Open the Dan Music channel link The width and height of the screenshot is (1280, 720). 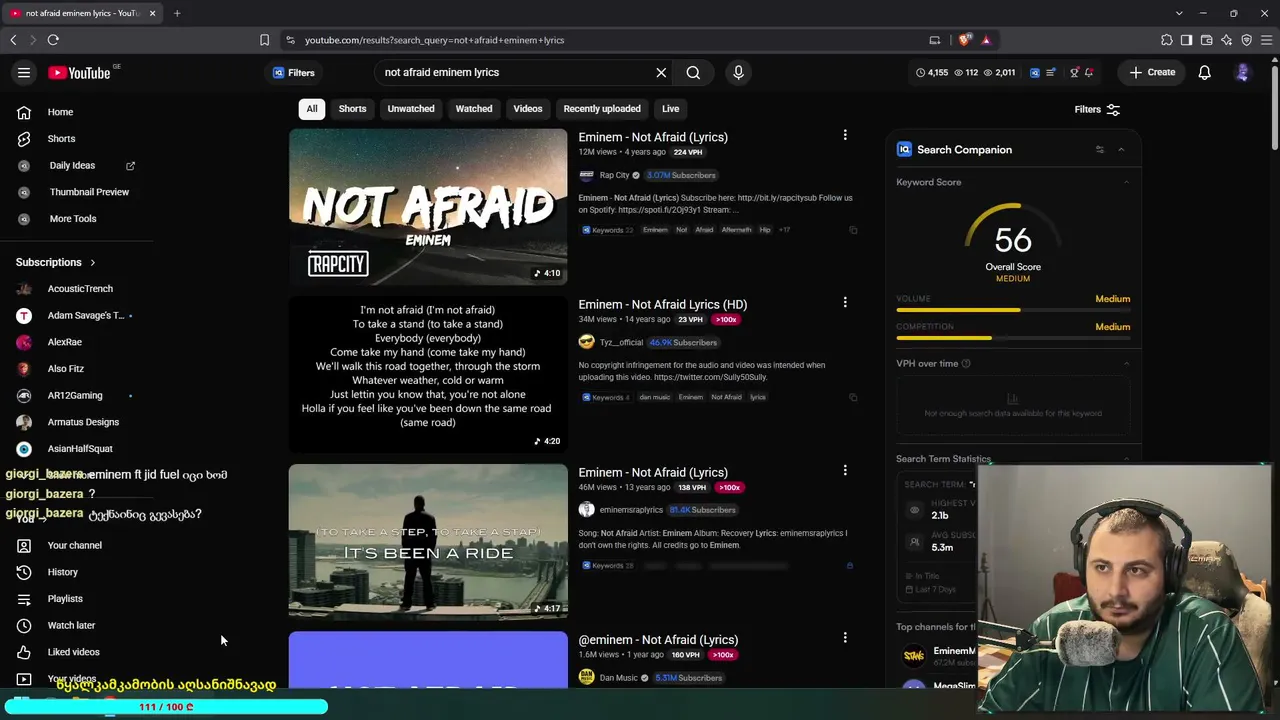[618, 678]
